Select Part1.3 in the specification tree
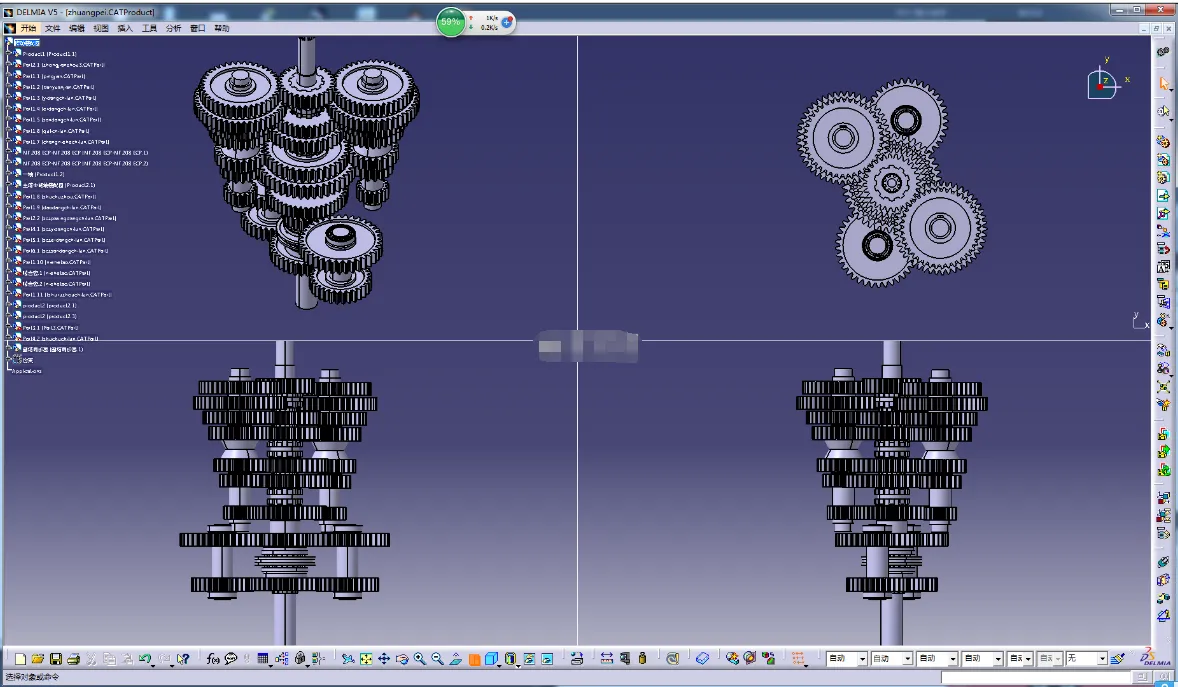This screenshot has width=1178, height=687. [59, 98]
